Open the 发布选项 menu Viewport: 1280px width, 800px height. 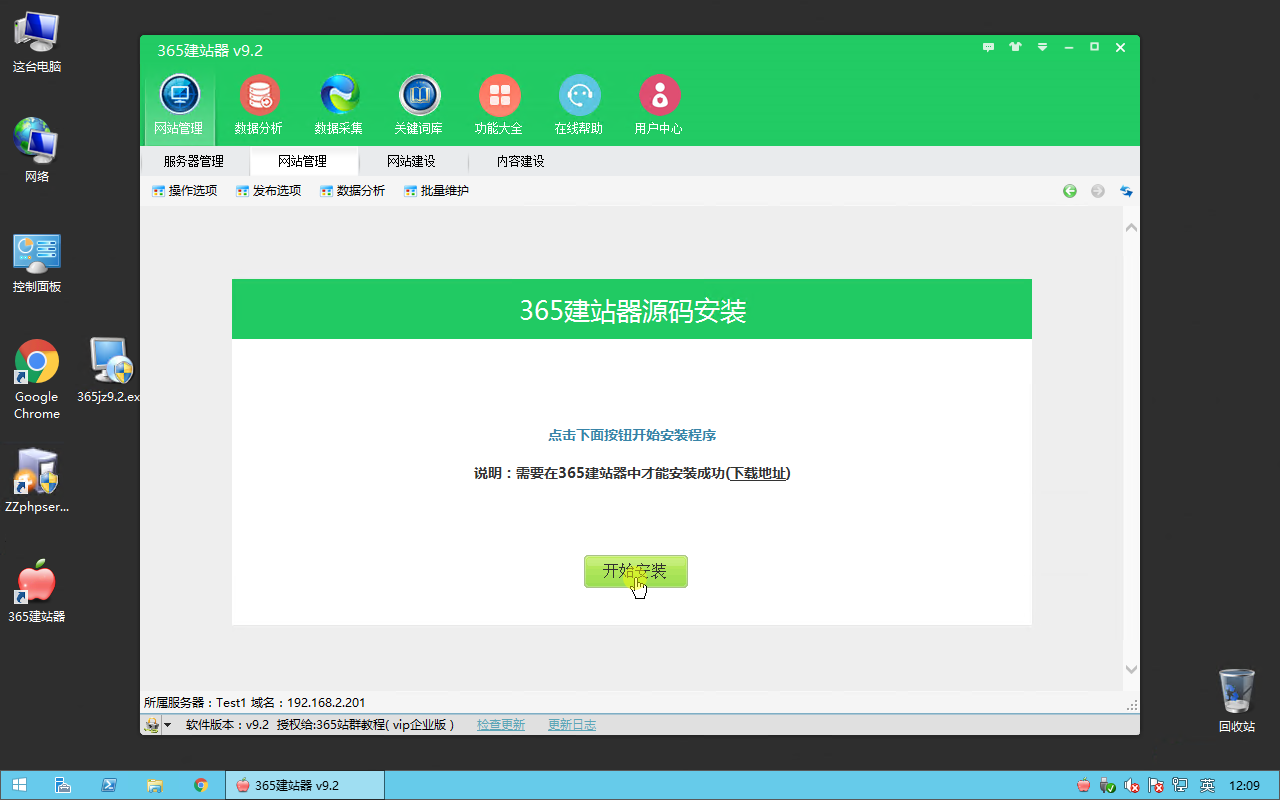pos(268,191)
